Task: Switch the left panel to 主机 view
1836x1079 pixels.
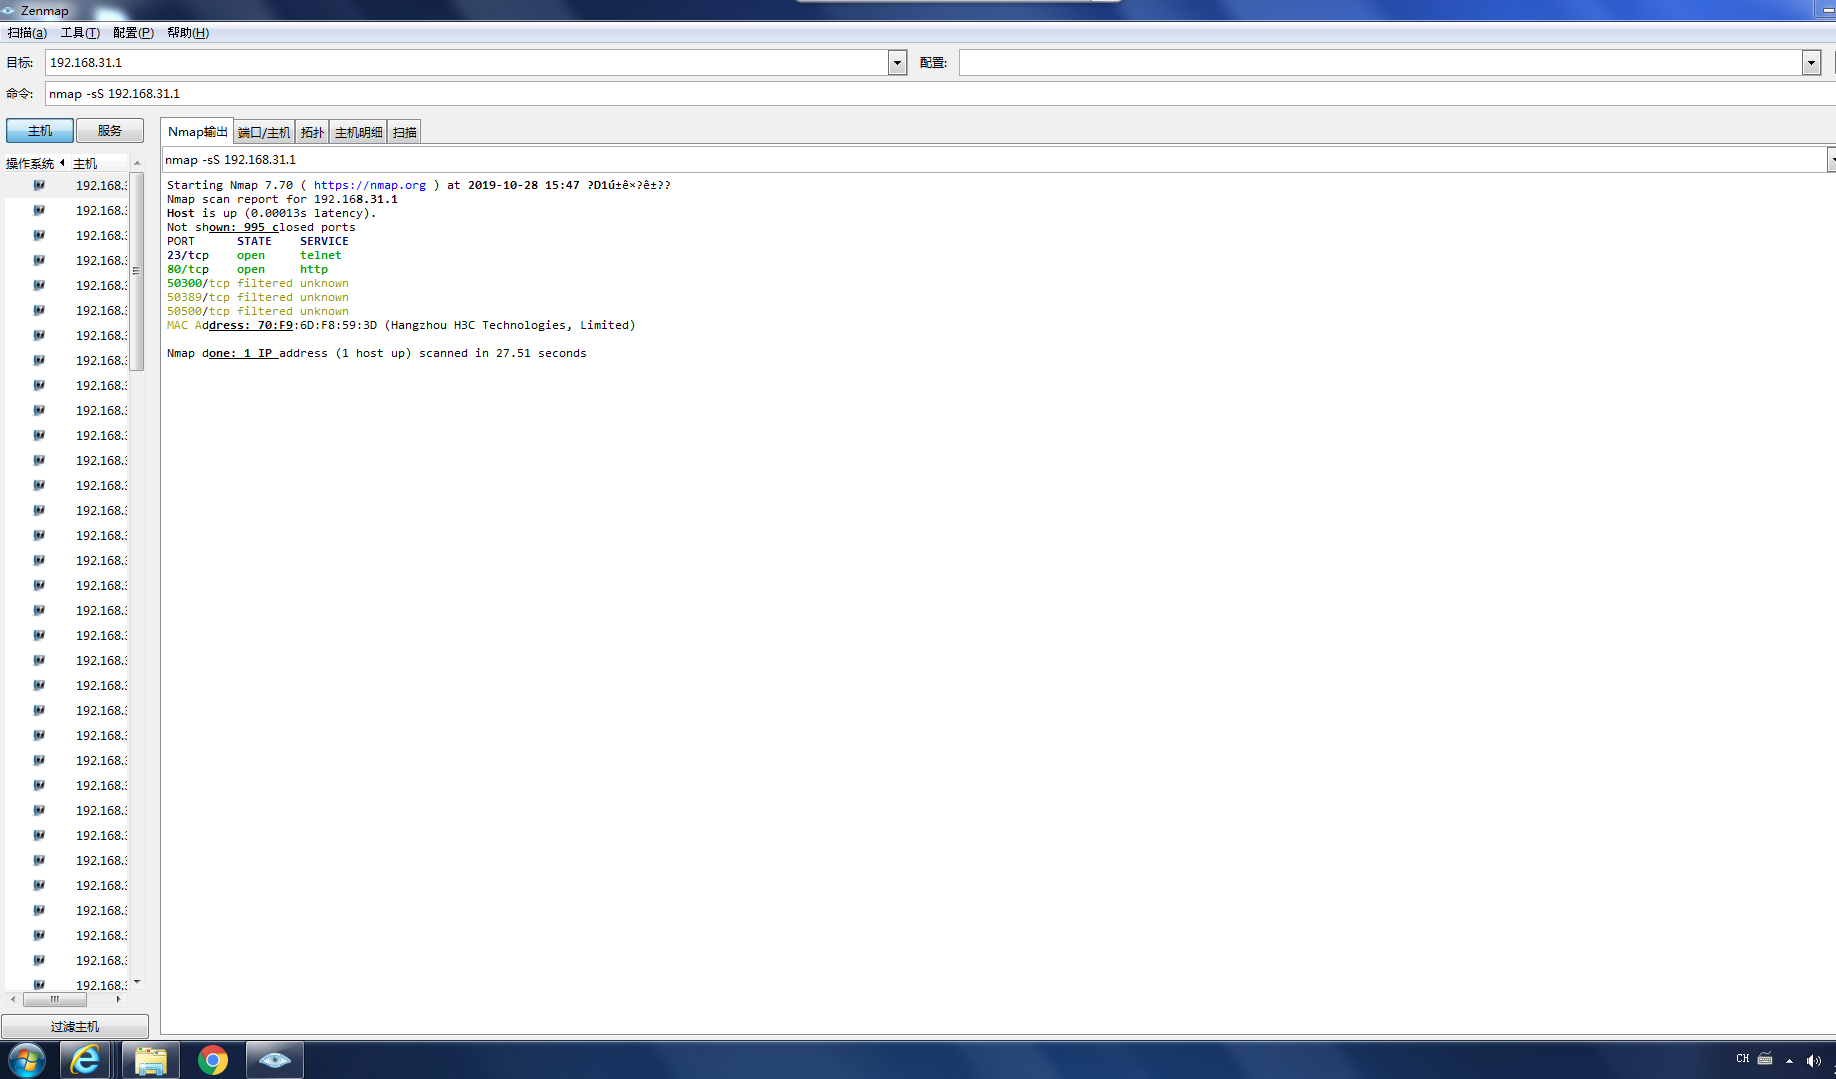Action: tap(40, 131)
